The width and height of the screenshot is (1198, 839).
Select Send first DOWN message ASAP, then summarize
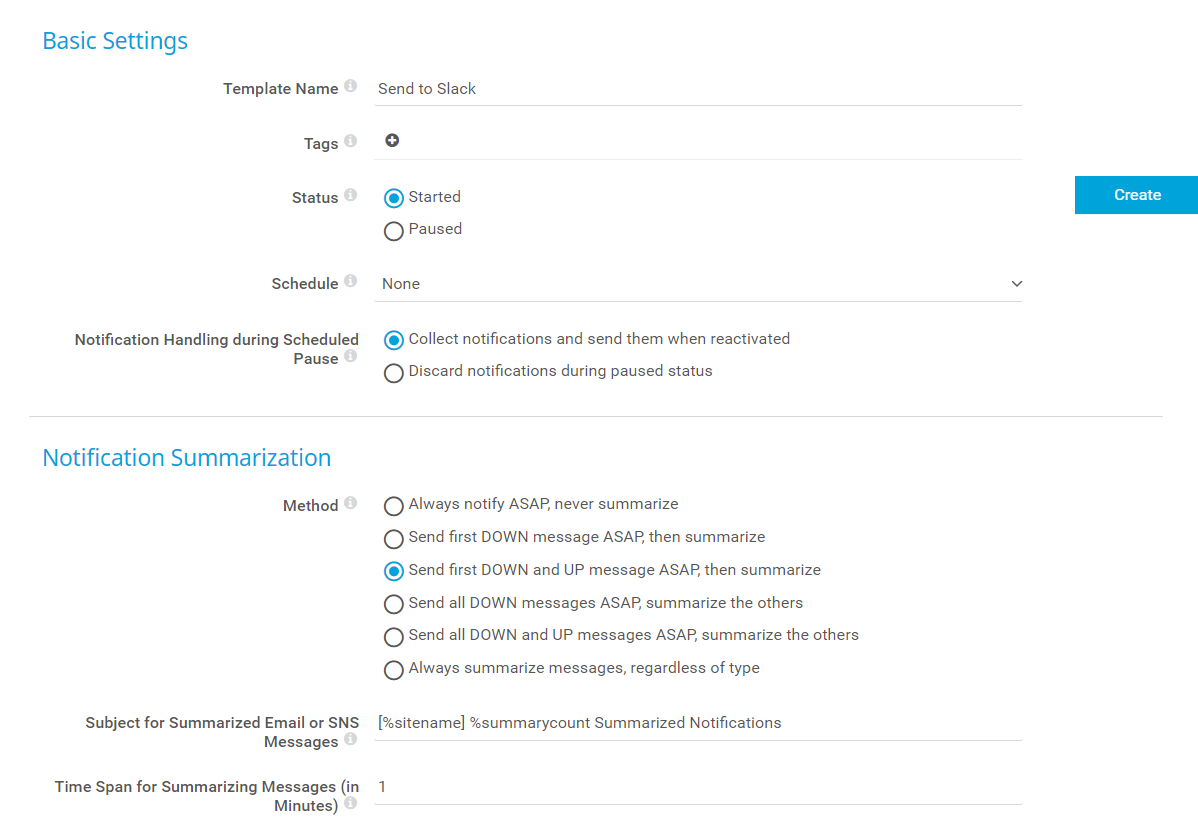(x=394, y=538)
